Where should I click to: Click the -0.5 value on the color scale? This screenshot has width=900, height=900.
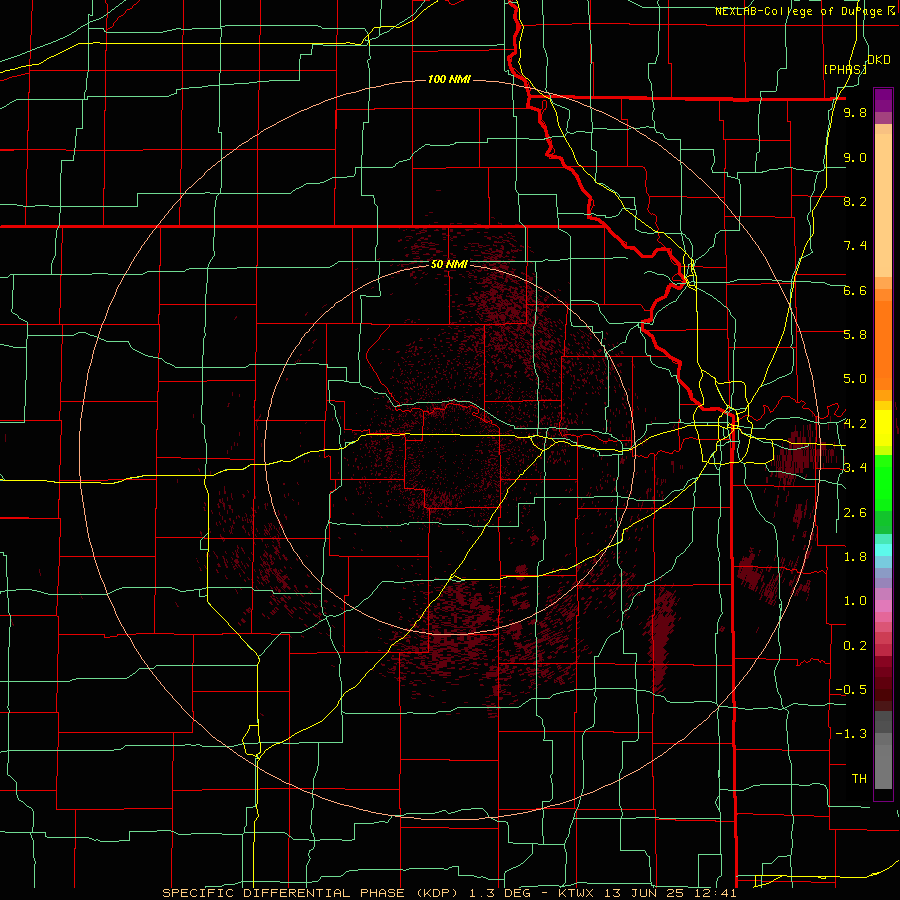tap(851, 689)
